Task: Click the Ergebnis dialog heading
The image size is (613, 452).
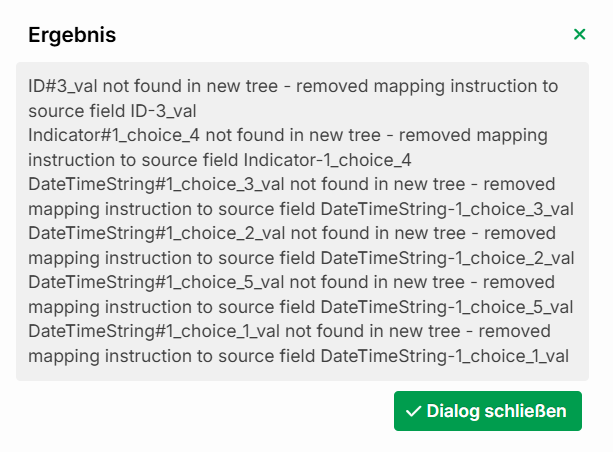Action: click(x=72, y=35)
